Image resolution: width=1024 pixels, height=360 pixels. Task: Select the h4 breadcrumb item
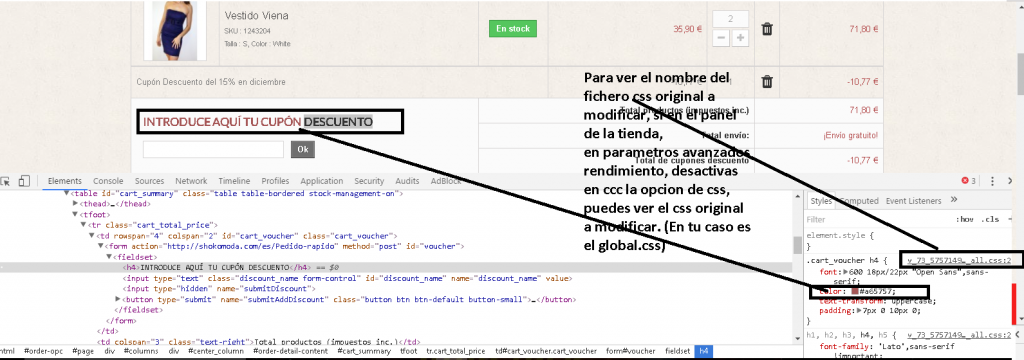point(703,352)
